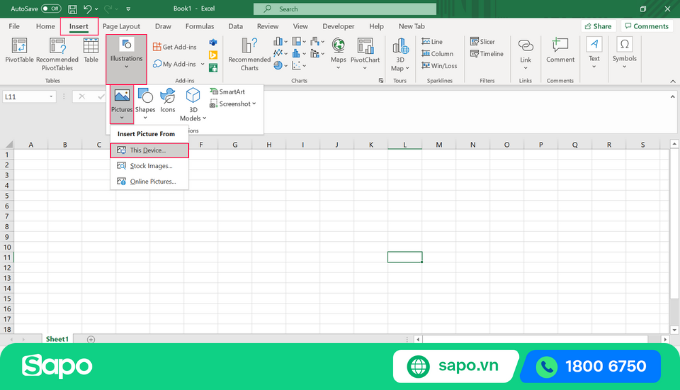Insert a Column sparkline
The width and height of the screenshot is (680, 390).
click(438, 53)
